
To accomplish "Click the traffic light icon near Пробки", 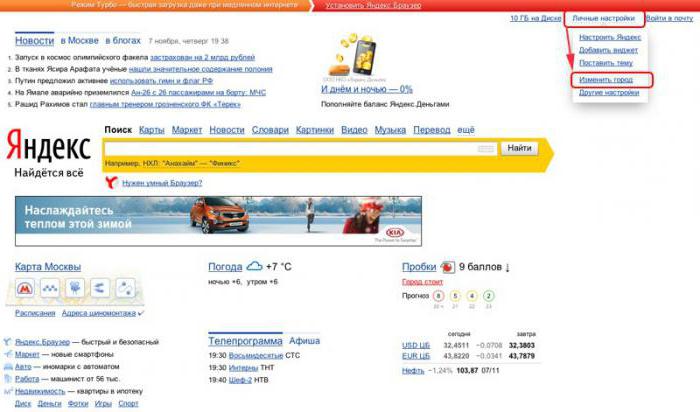I will (447, 267).
